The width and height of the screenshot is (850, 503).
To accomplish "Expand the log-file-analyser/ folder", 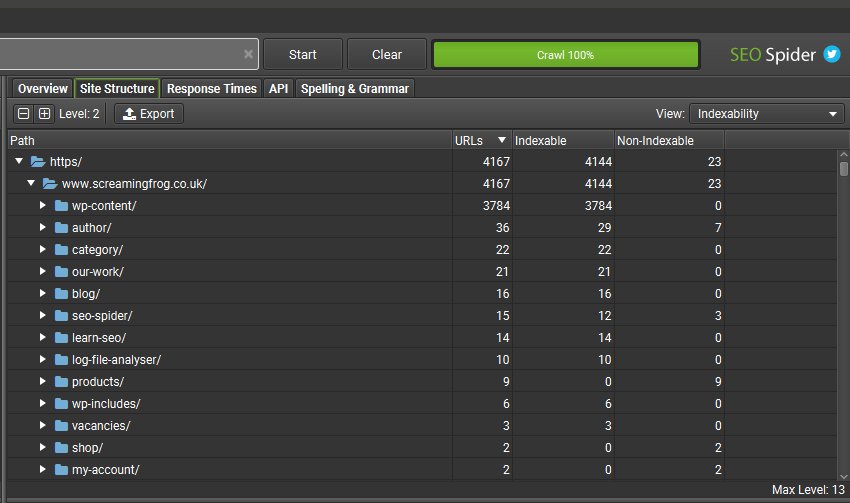I will pyautogui.click(x=42, y=359).
